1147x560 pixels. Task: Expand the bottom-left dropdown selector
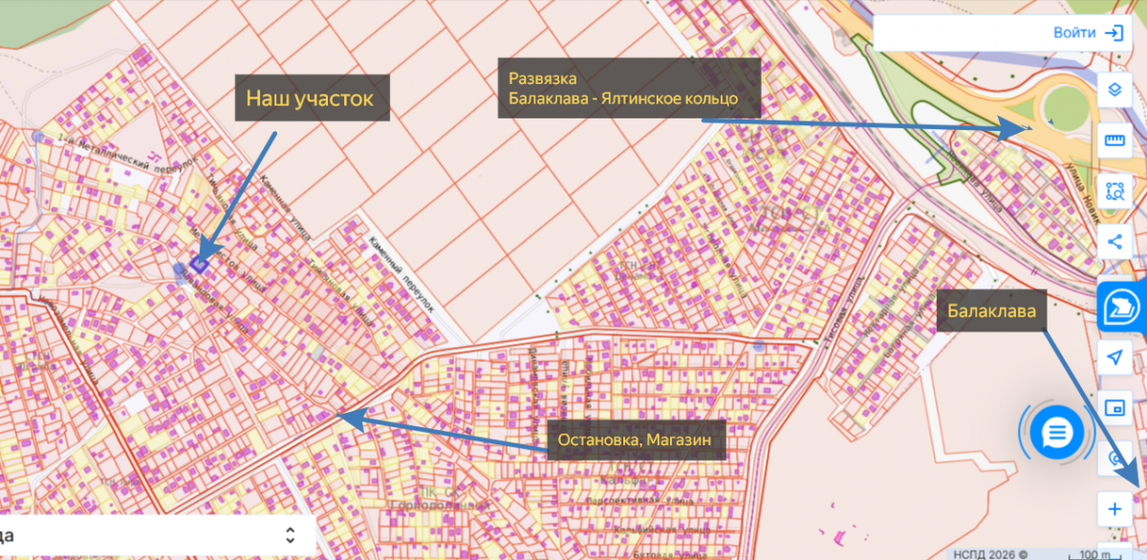[x=290, y=535]
